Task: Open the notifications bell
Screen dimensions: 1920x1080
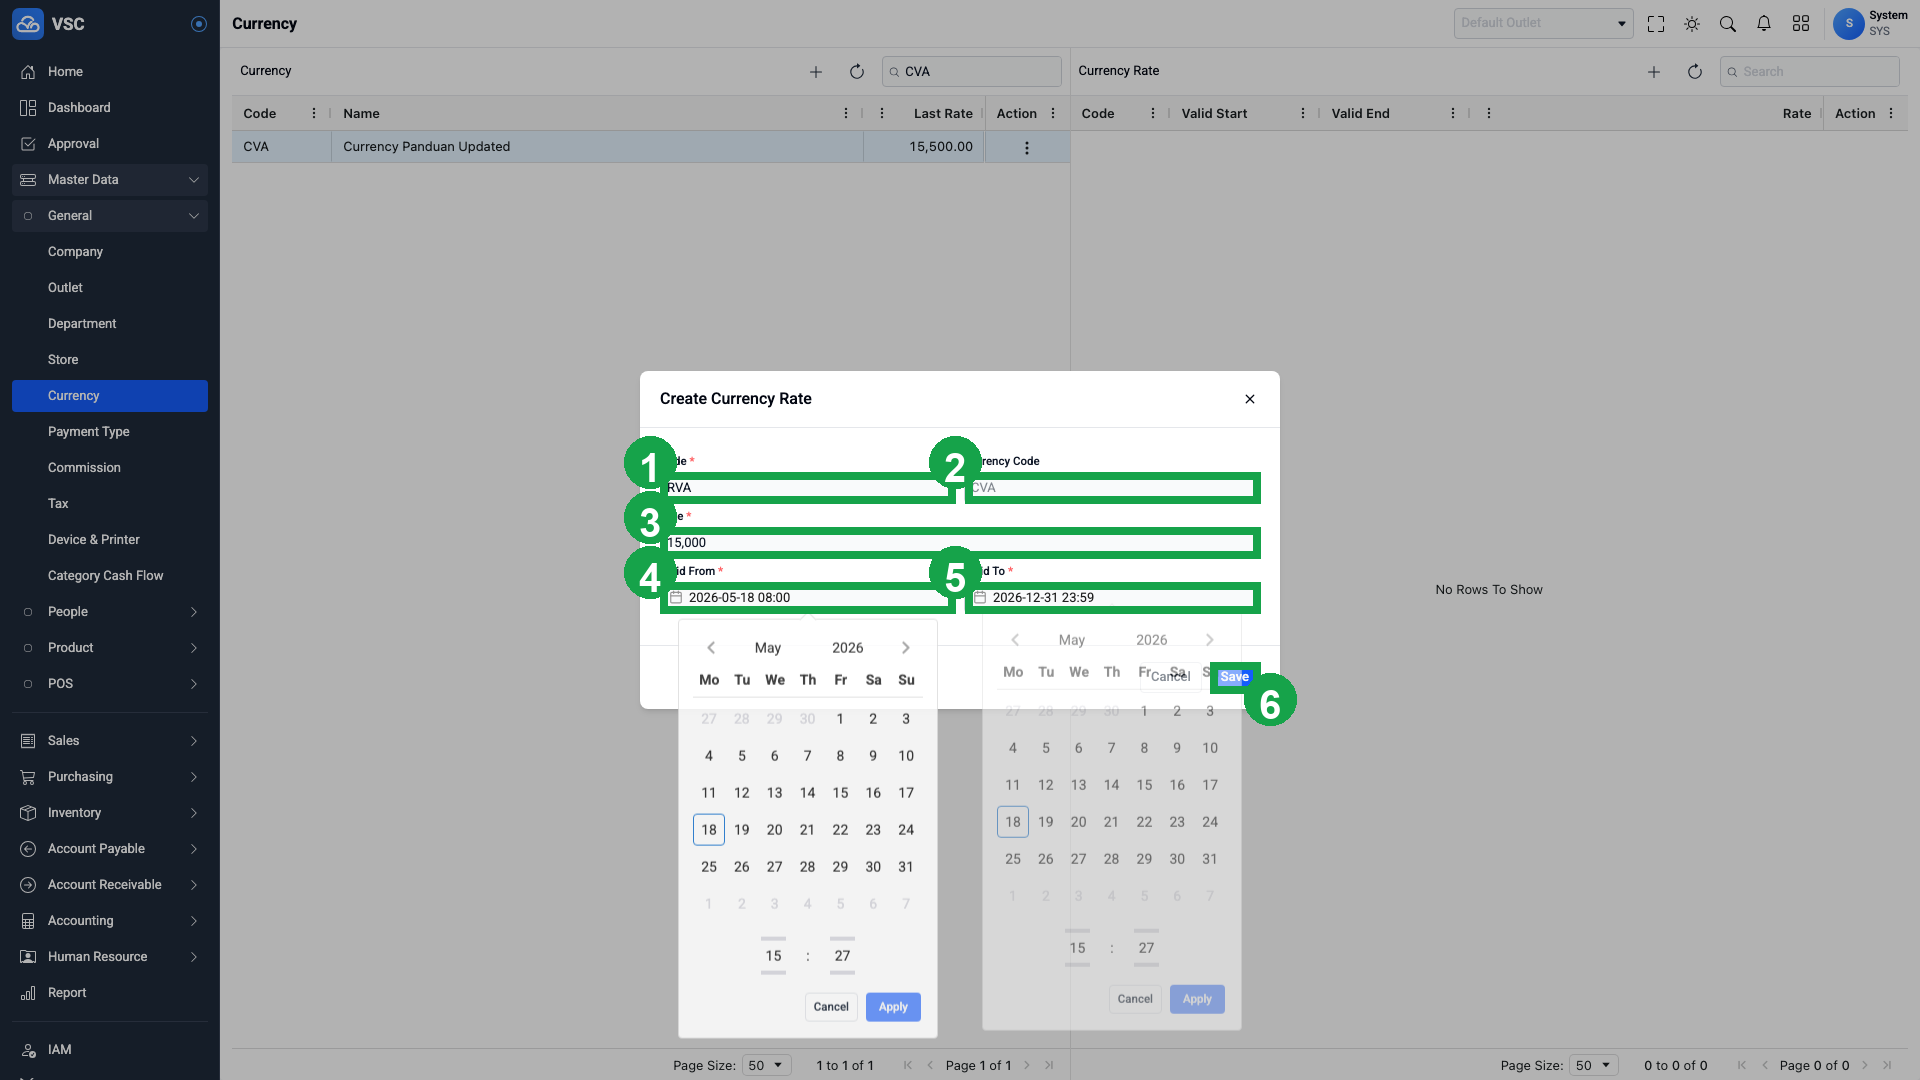Action: [1764, 24]
